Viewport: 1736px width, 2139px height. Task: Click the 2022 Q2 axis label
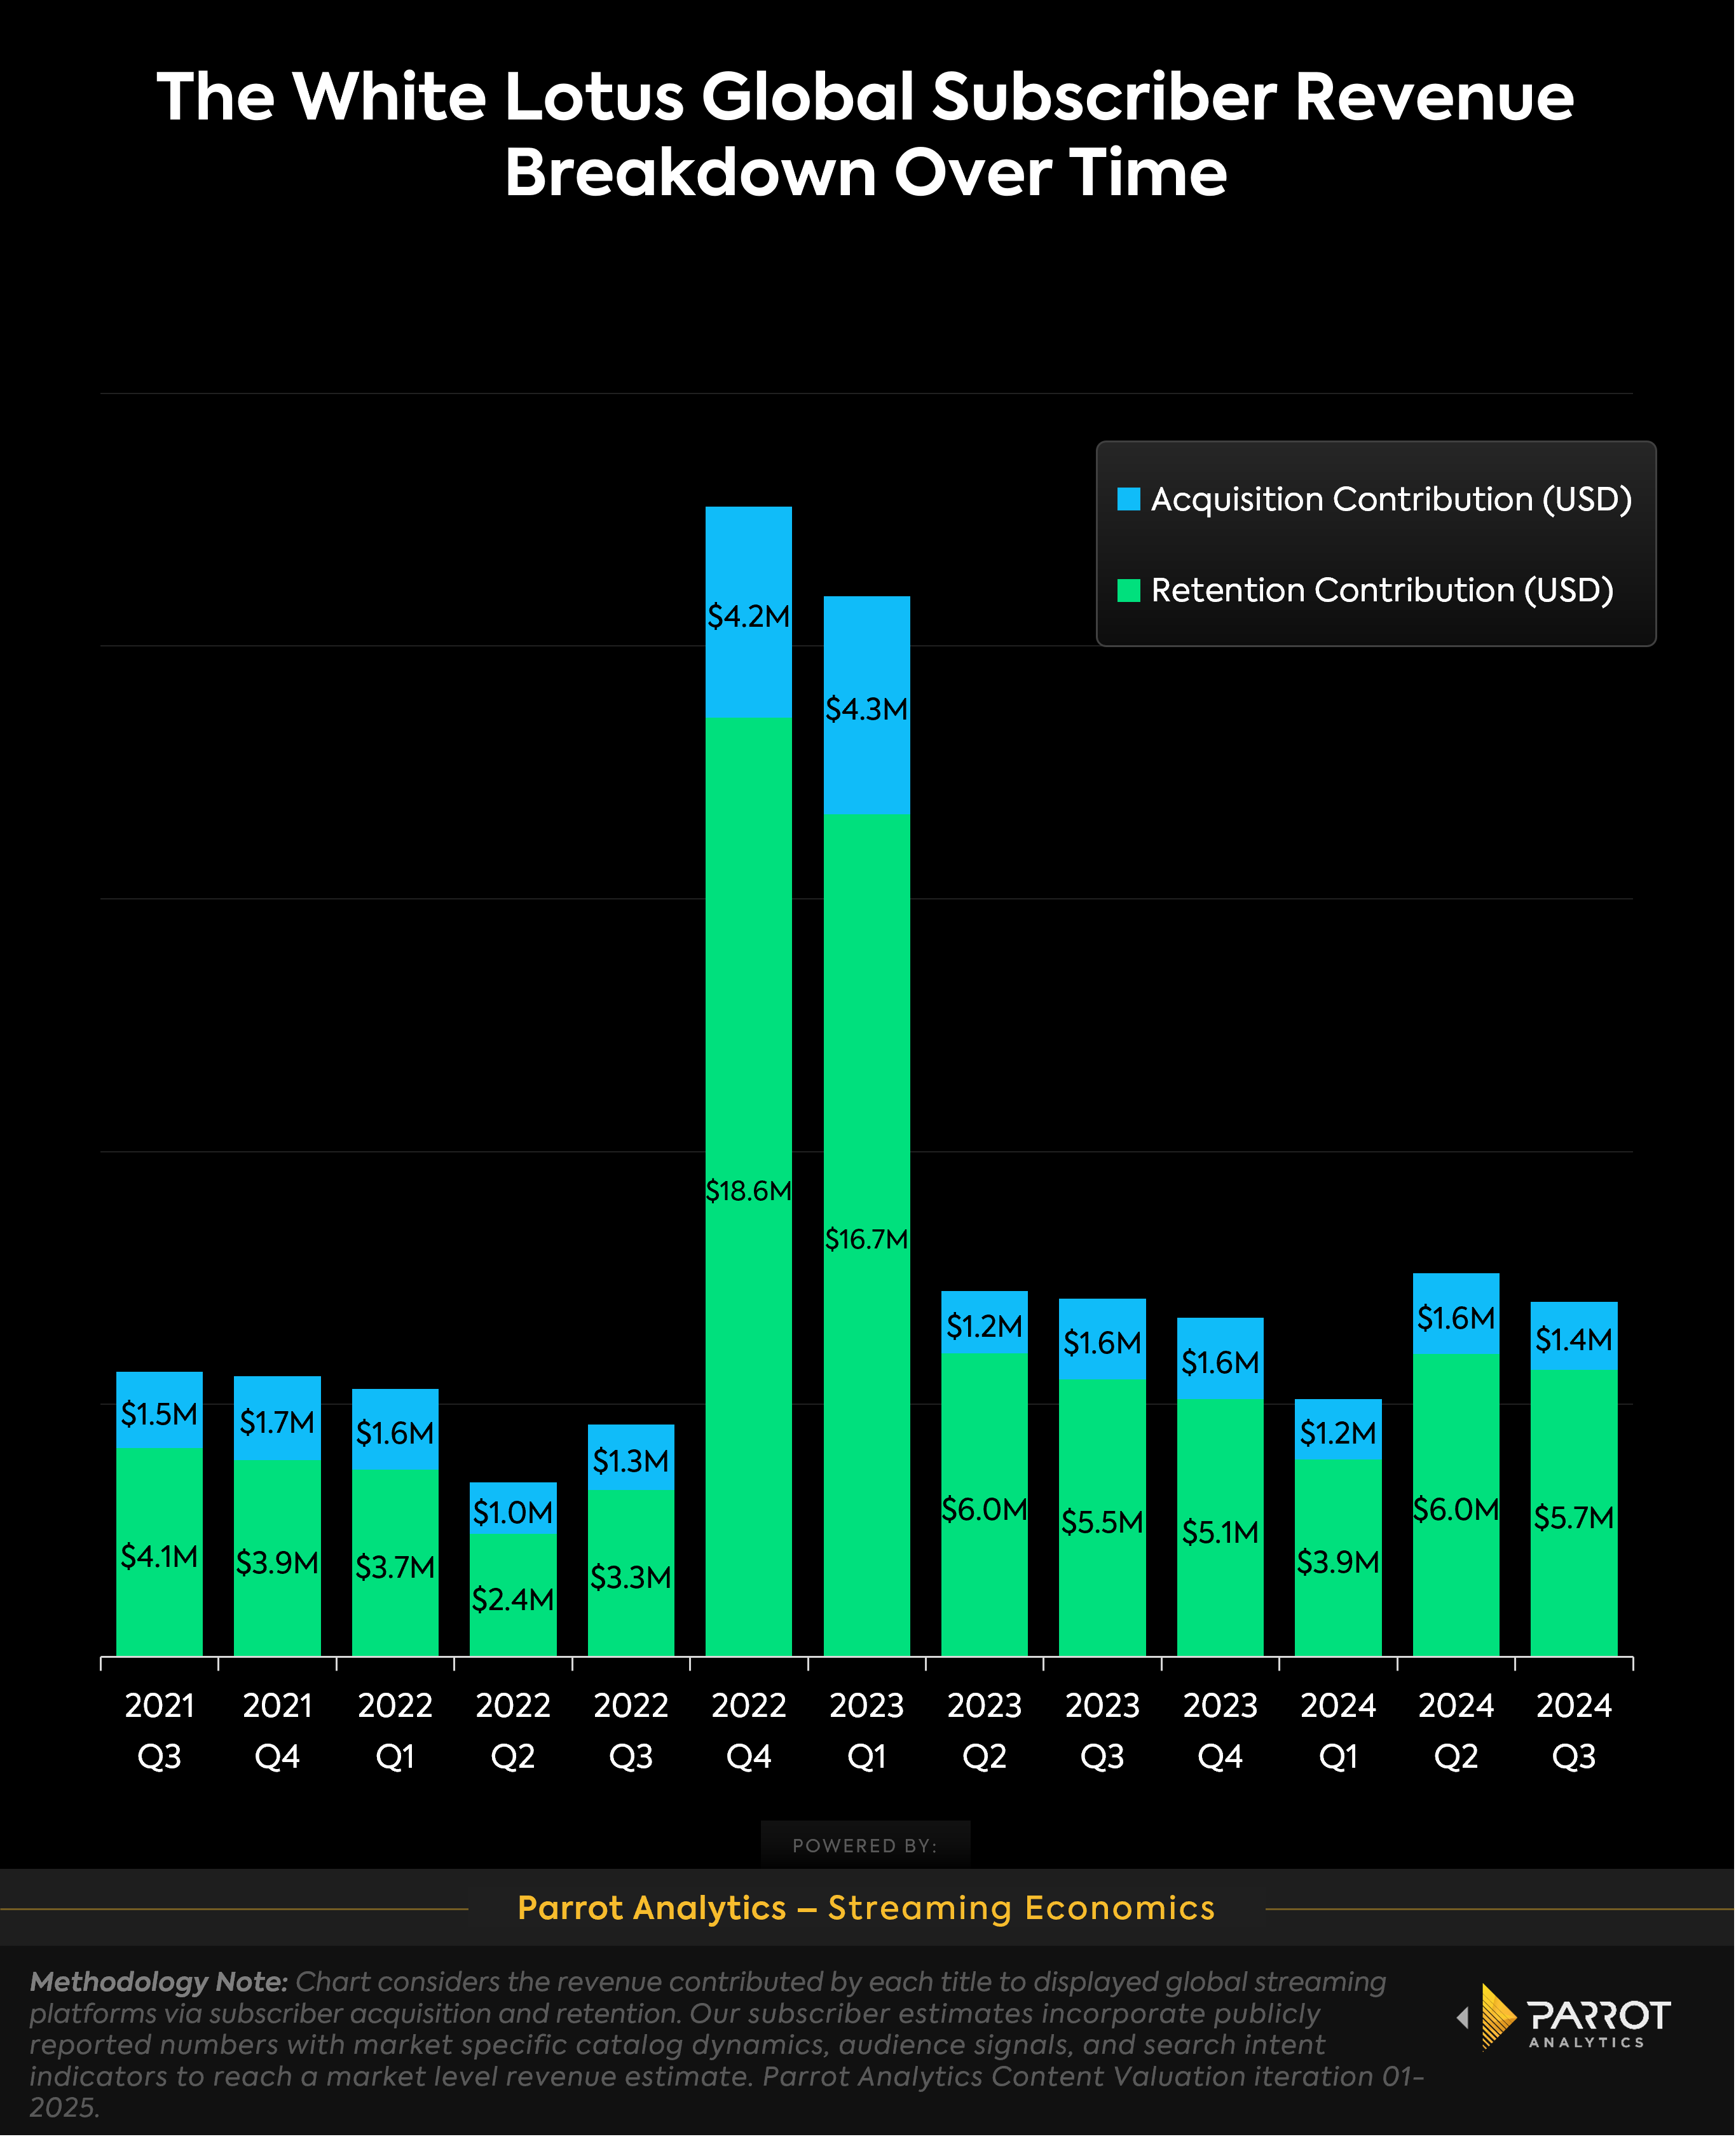tap(513, 1731)
